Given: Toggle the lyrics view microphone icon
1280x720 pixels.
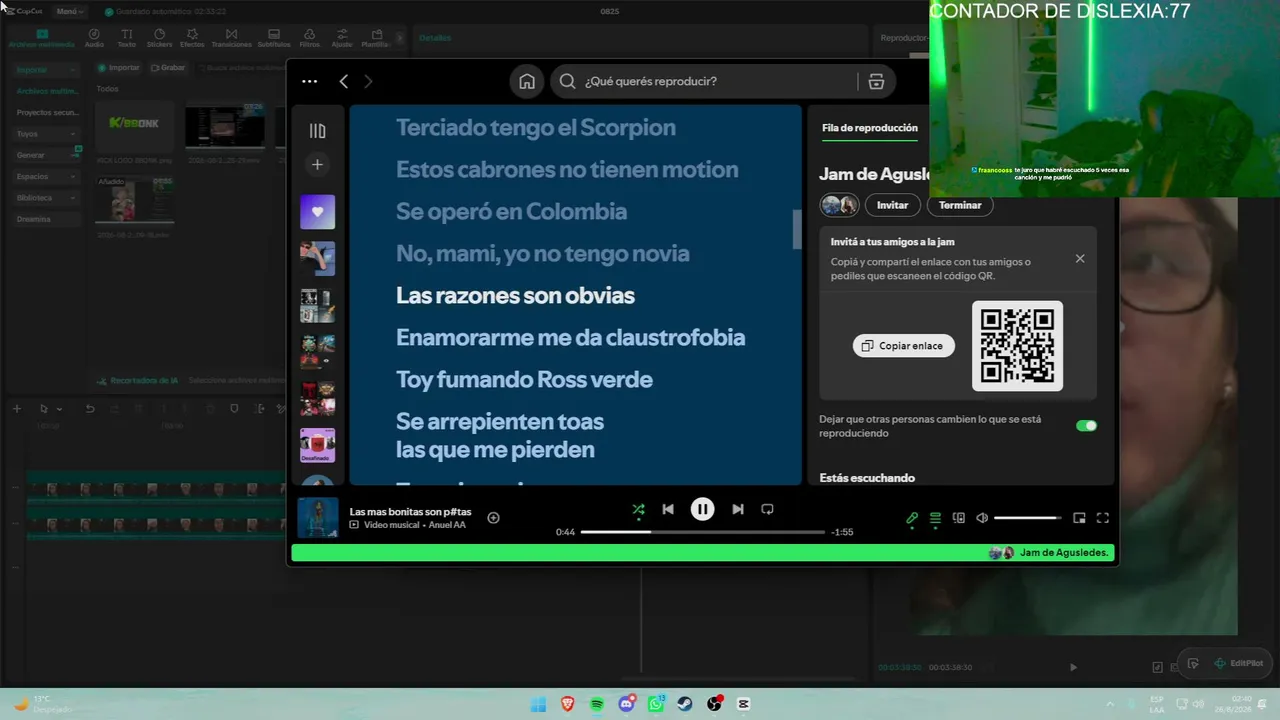Looking at the screenshot, I should click(912, 518).
